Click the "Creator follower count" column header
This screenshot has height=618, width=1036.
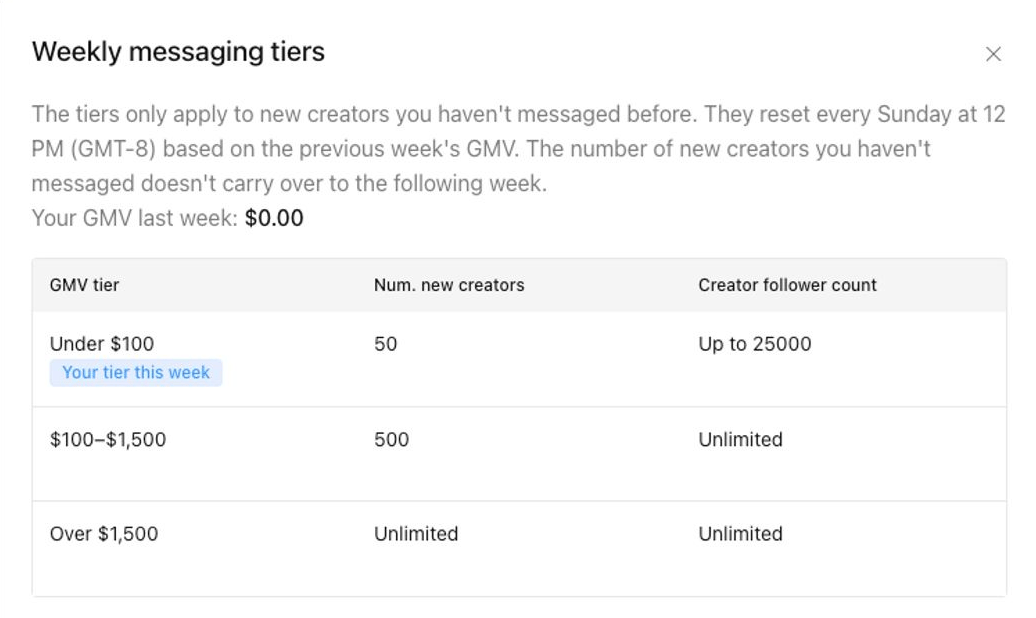click(787, 285)
